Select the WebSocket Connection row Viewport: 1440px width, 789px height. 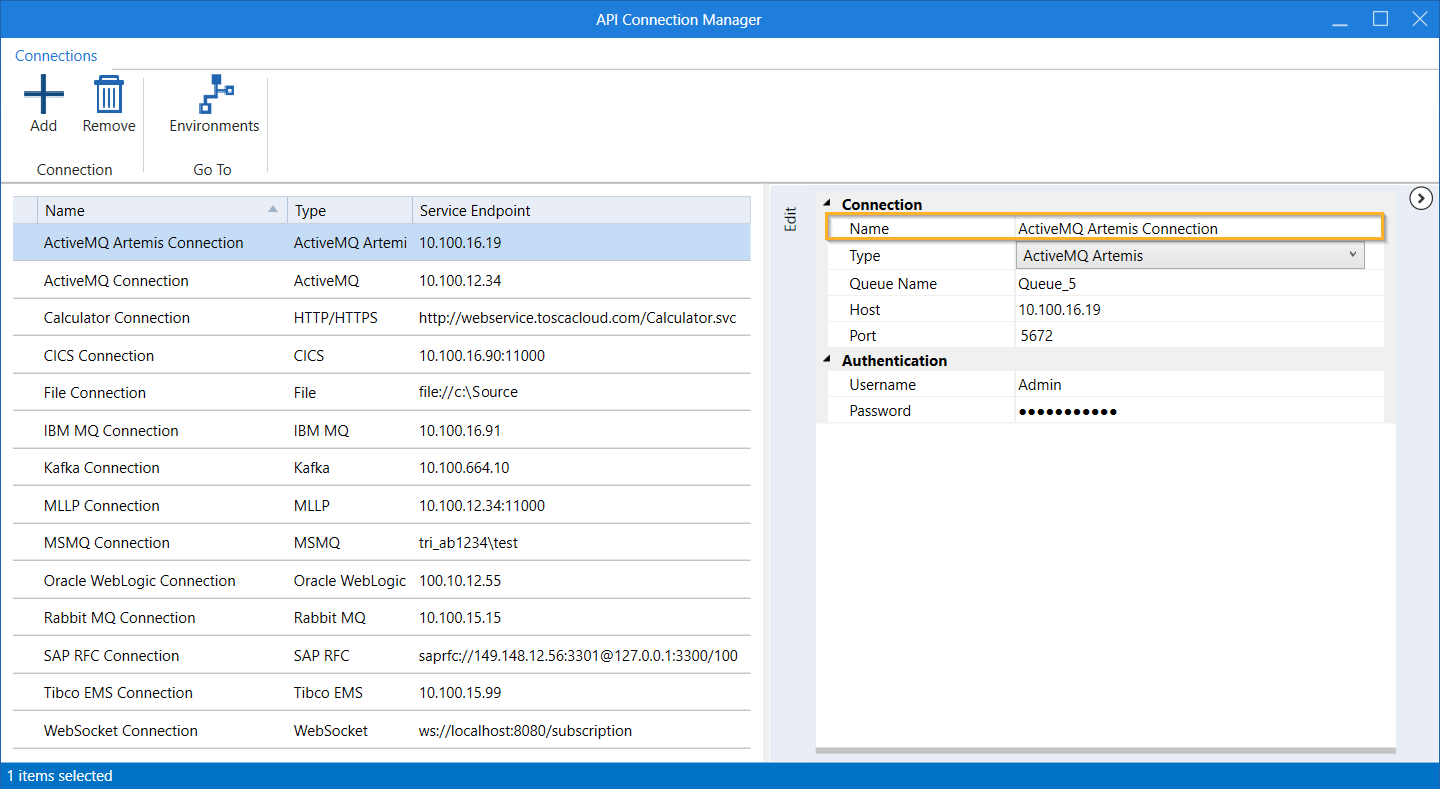point(121,731)
